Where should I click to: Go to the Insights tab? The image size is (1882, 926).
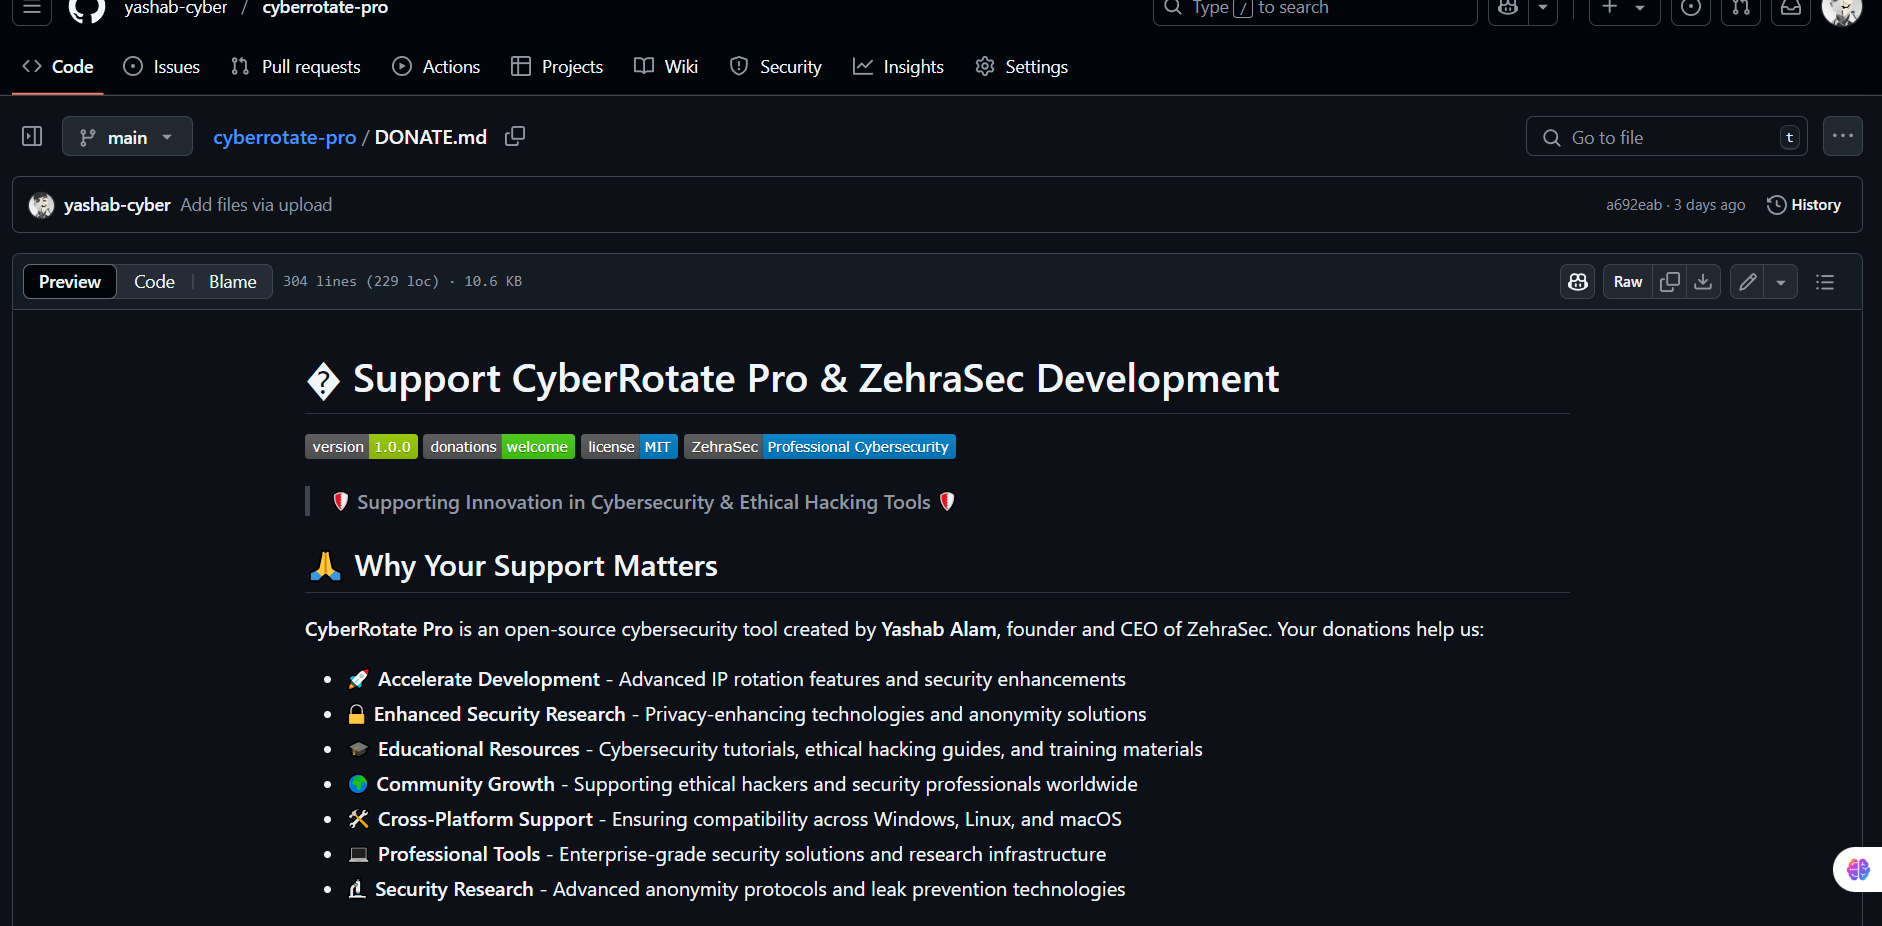click(x=898, y=67)
